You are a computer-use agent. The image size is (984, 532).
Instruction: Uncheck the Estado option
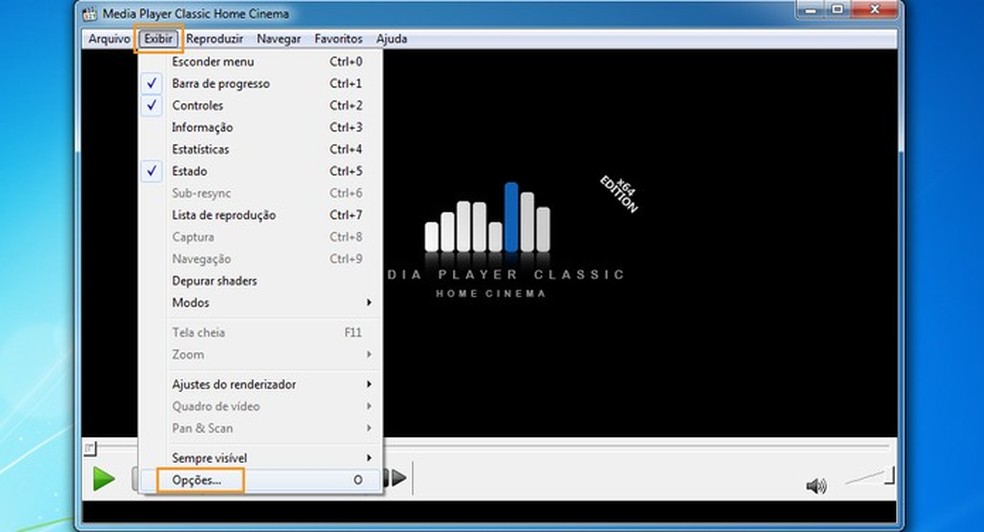pos(260,171)
